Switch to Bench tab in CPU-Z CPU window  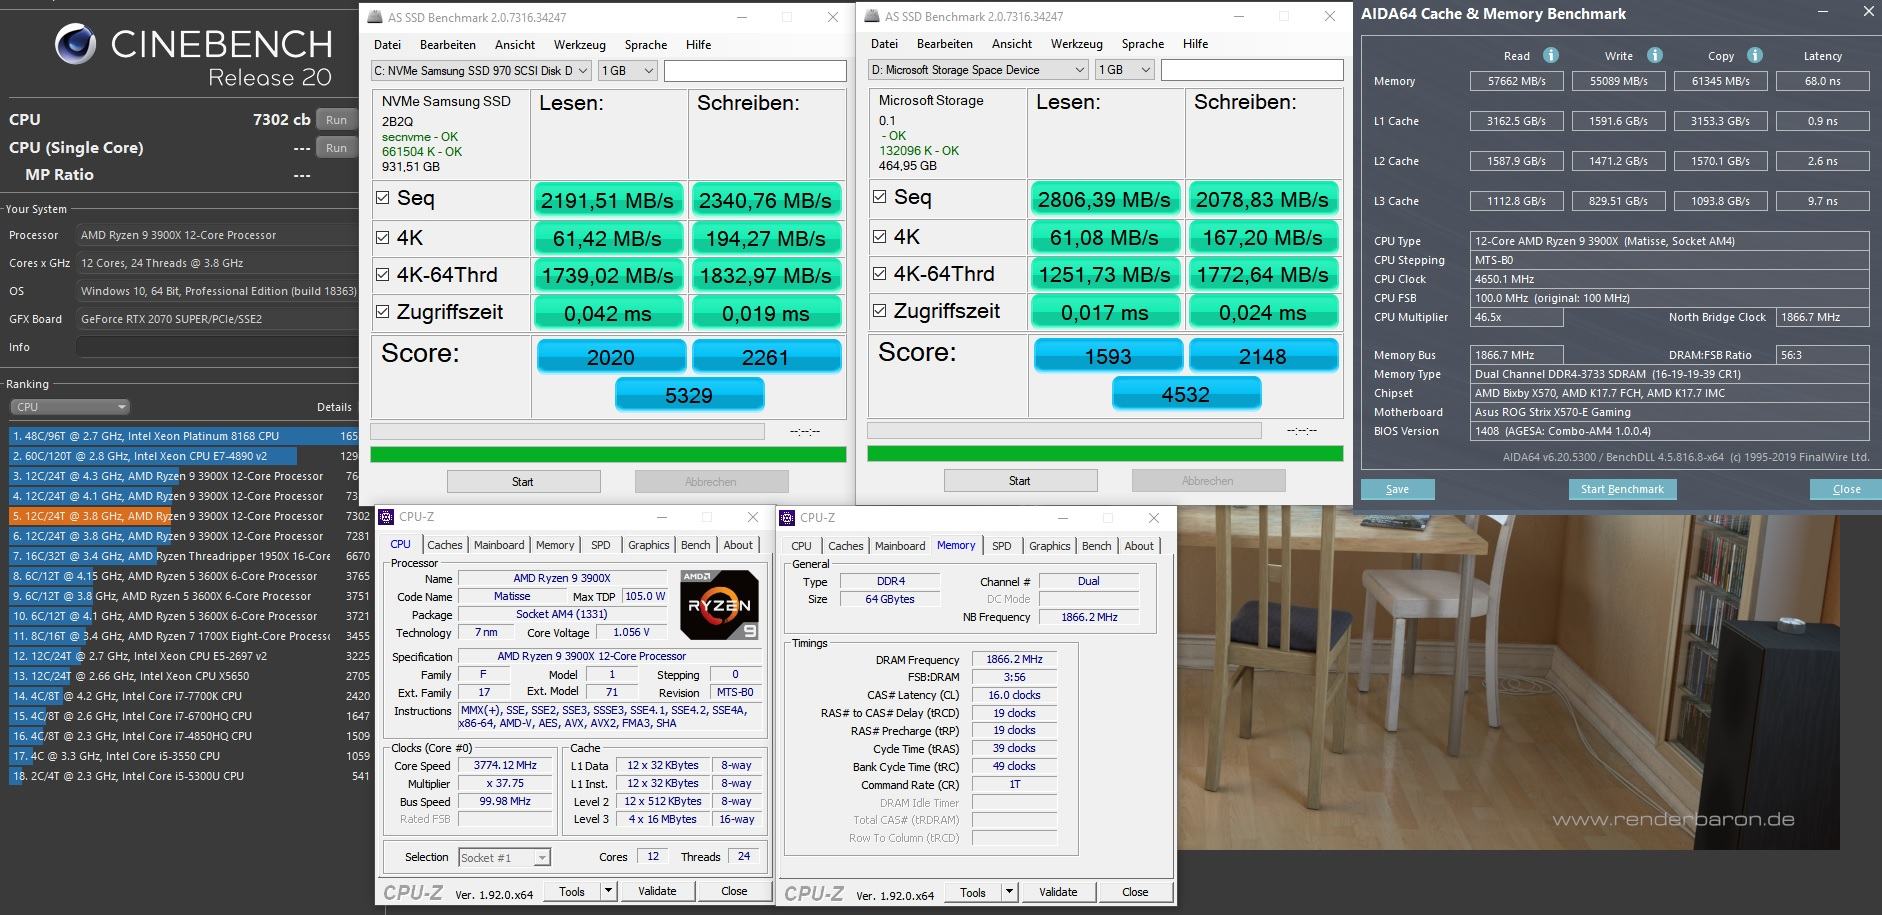coord(695,545)
